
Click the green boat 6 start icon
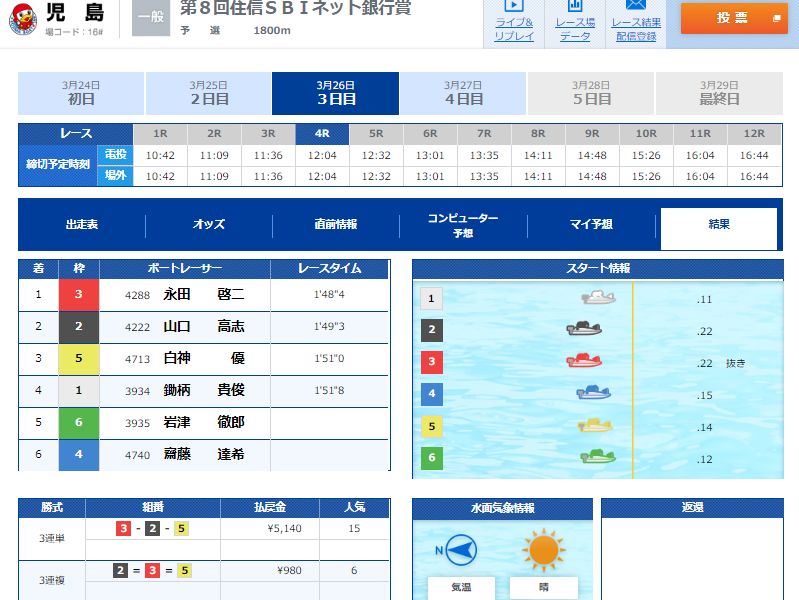[598, 457]
